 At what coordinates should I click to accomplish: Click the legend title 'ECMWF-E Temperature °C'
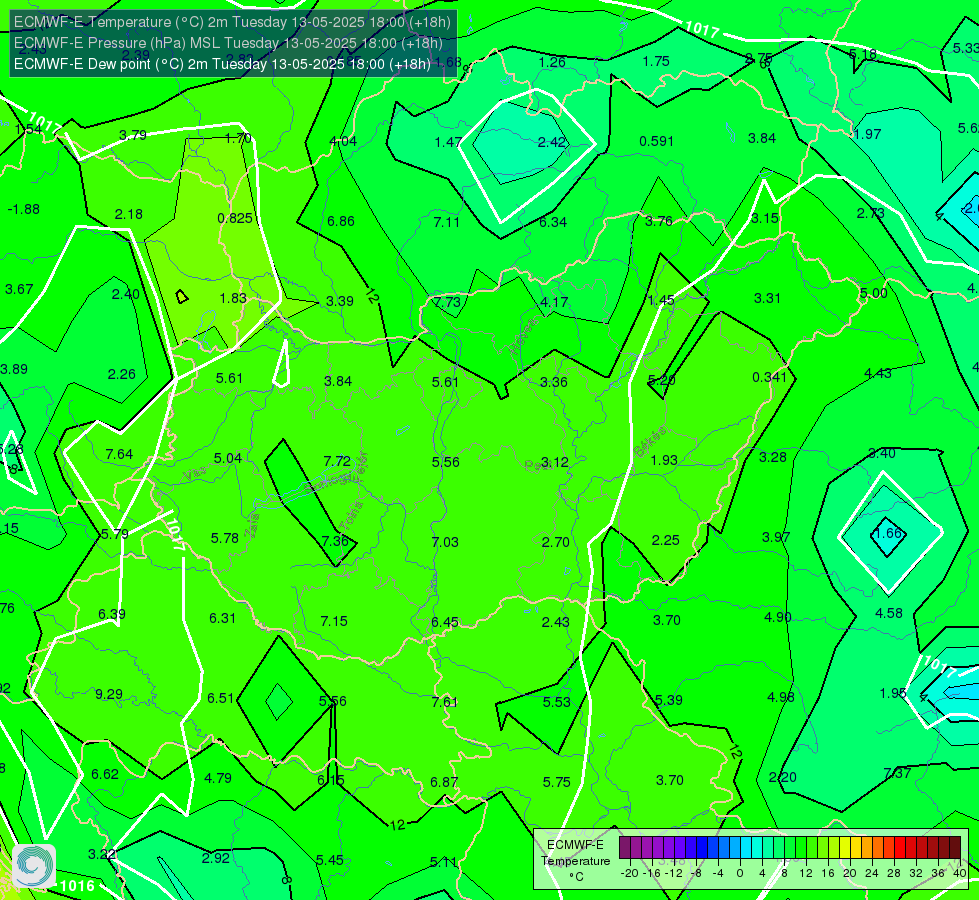click(575, 861)
